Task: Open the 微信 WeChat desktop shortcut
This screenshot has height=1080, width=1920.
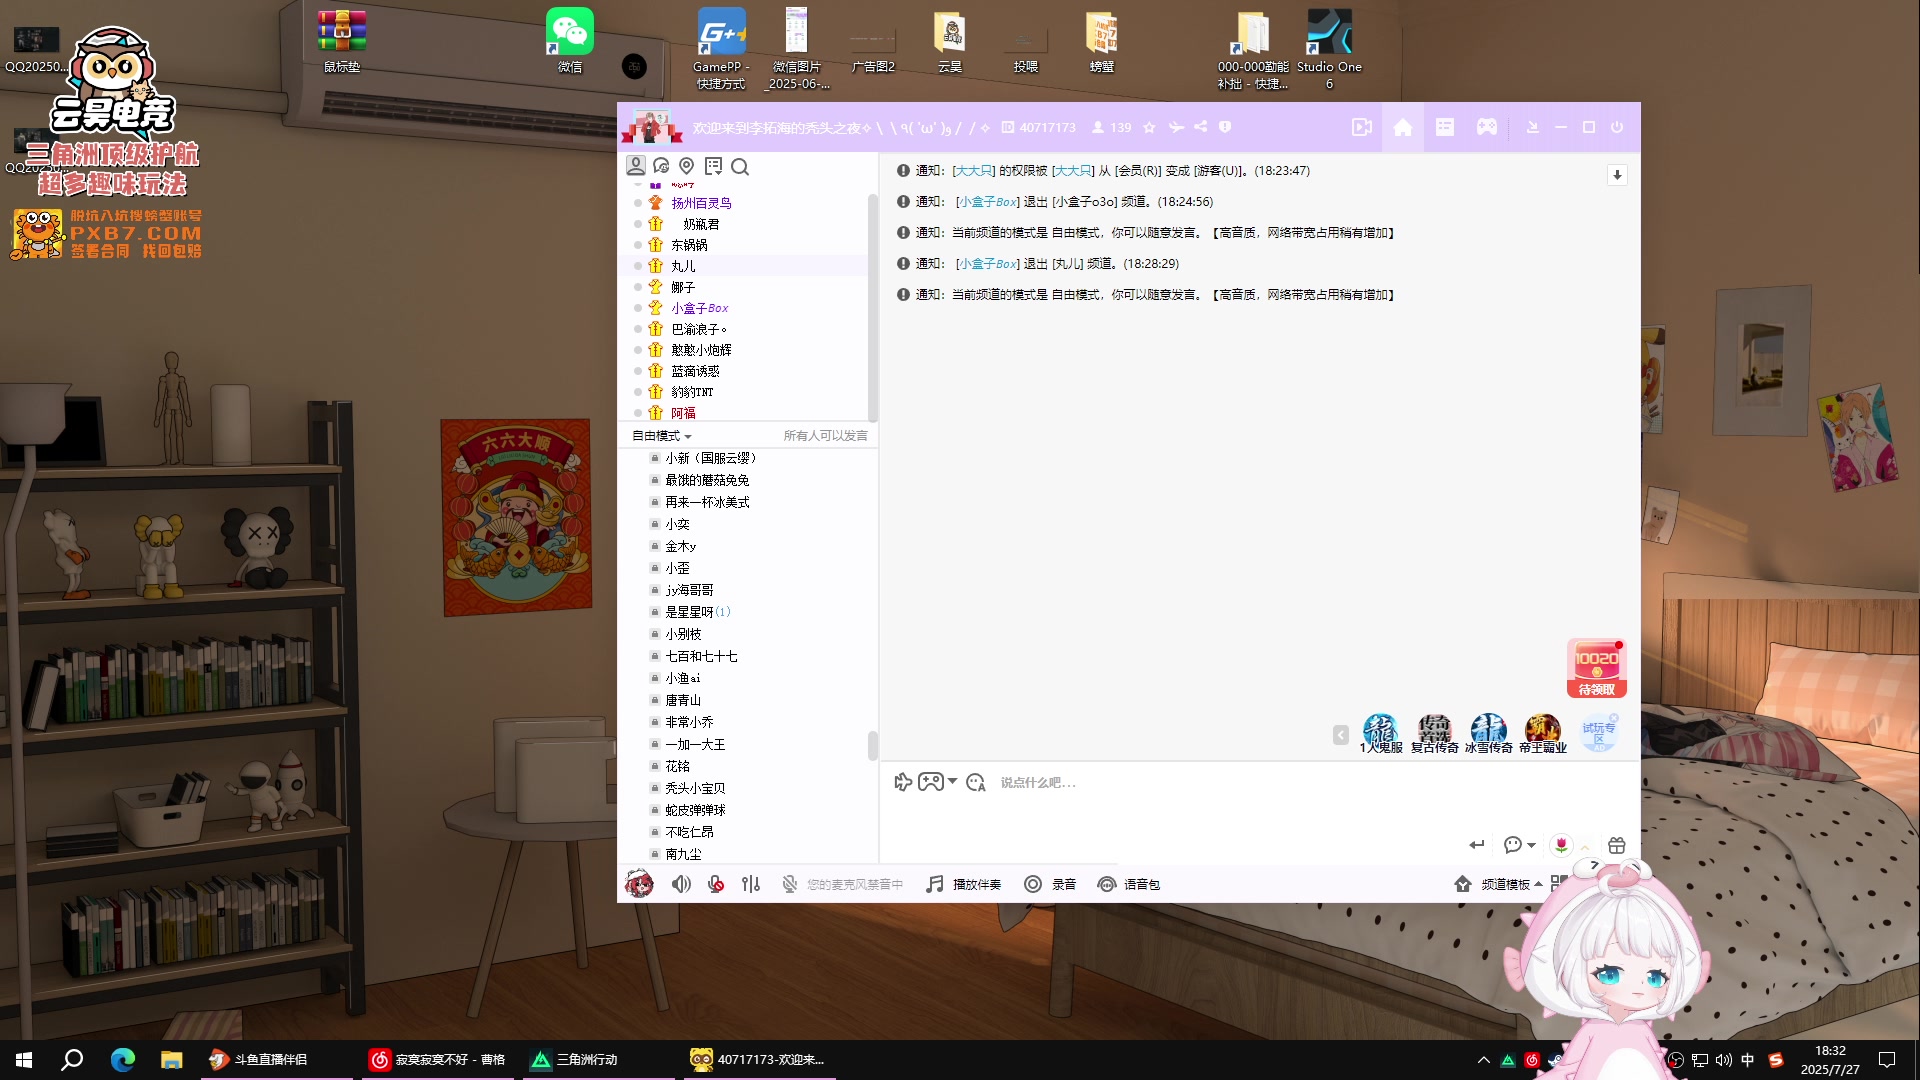Action: (569, 41)
